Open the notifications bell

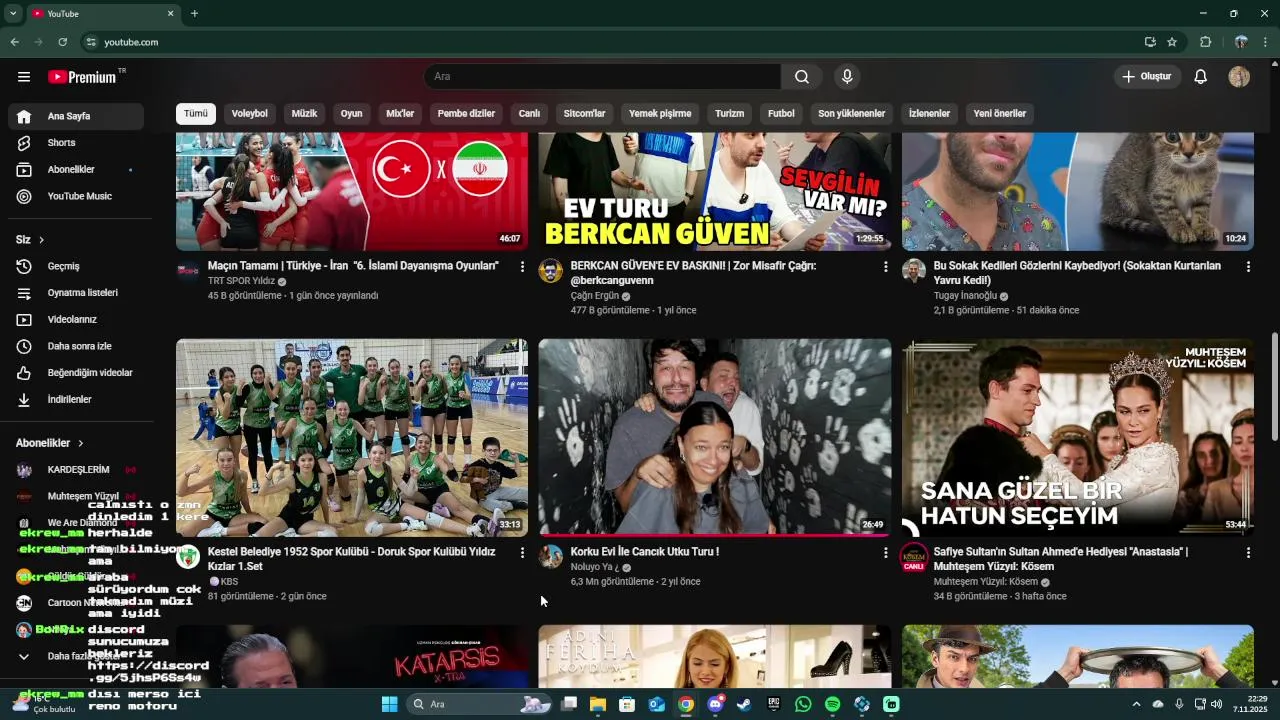pos(1201,77)
